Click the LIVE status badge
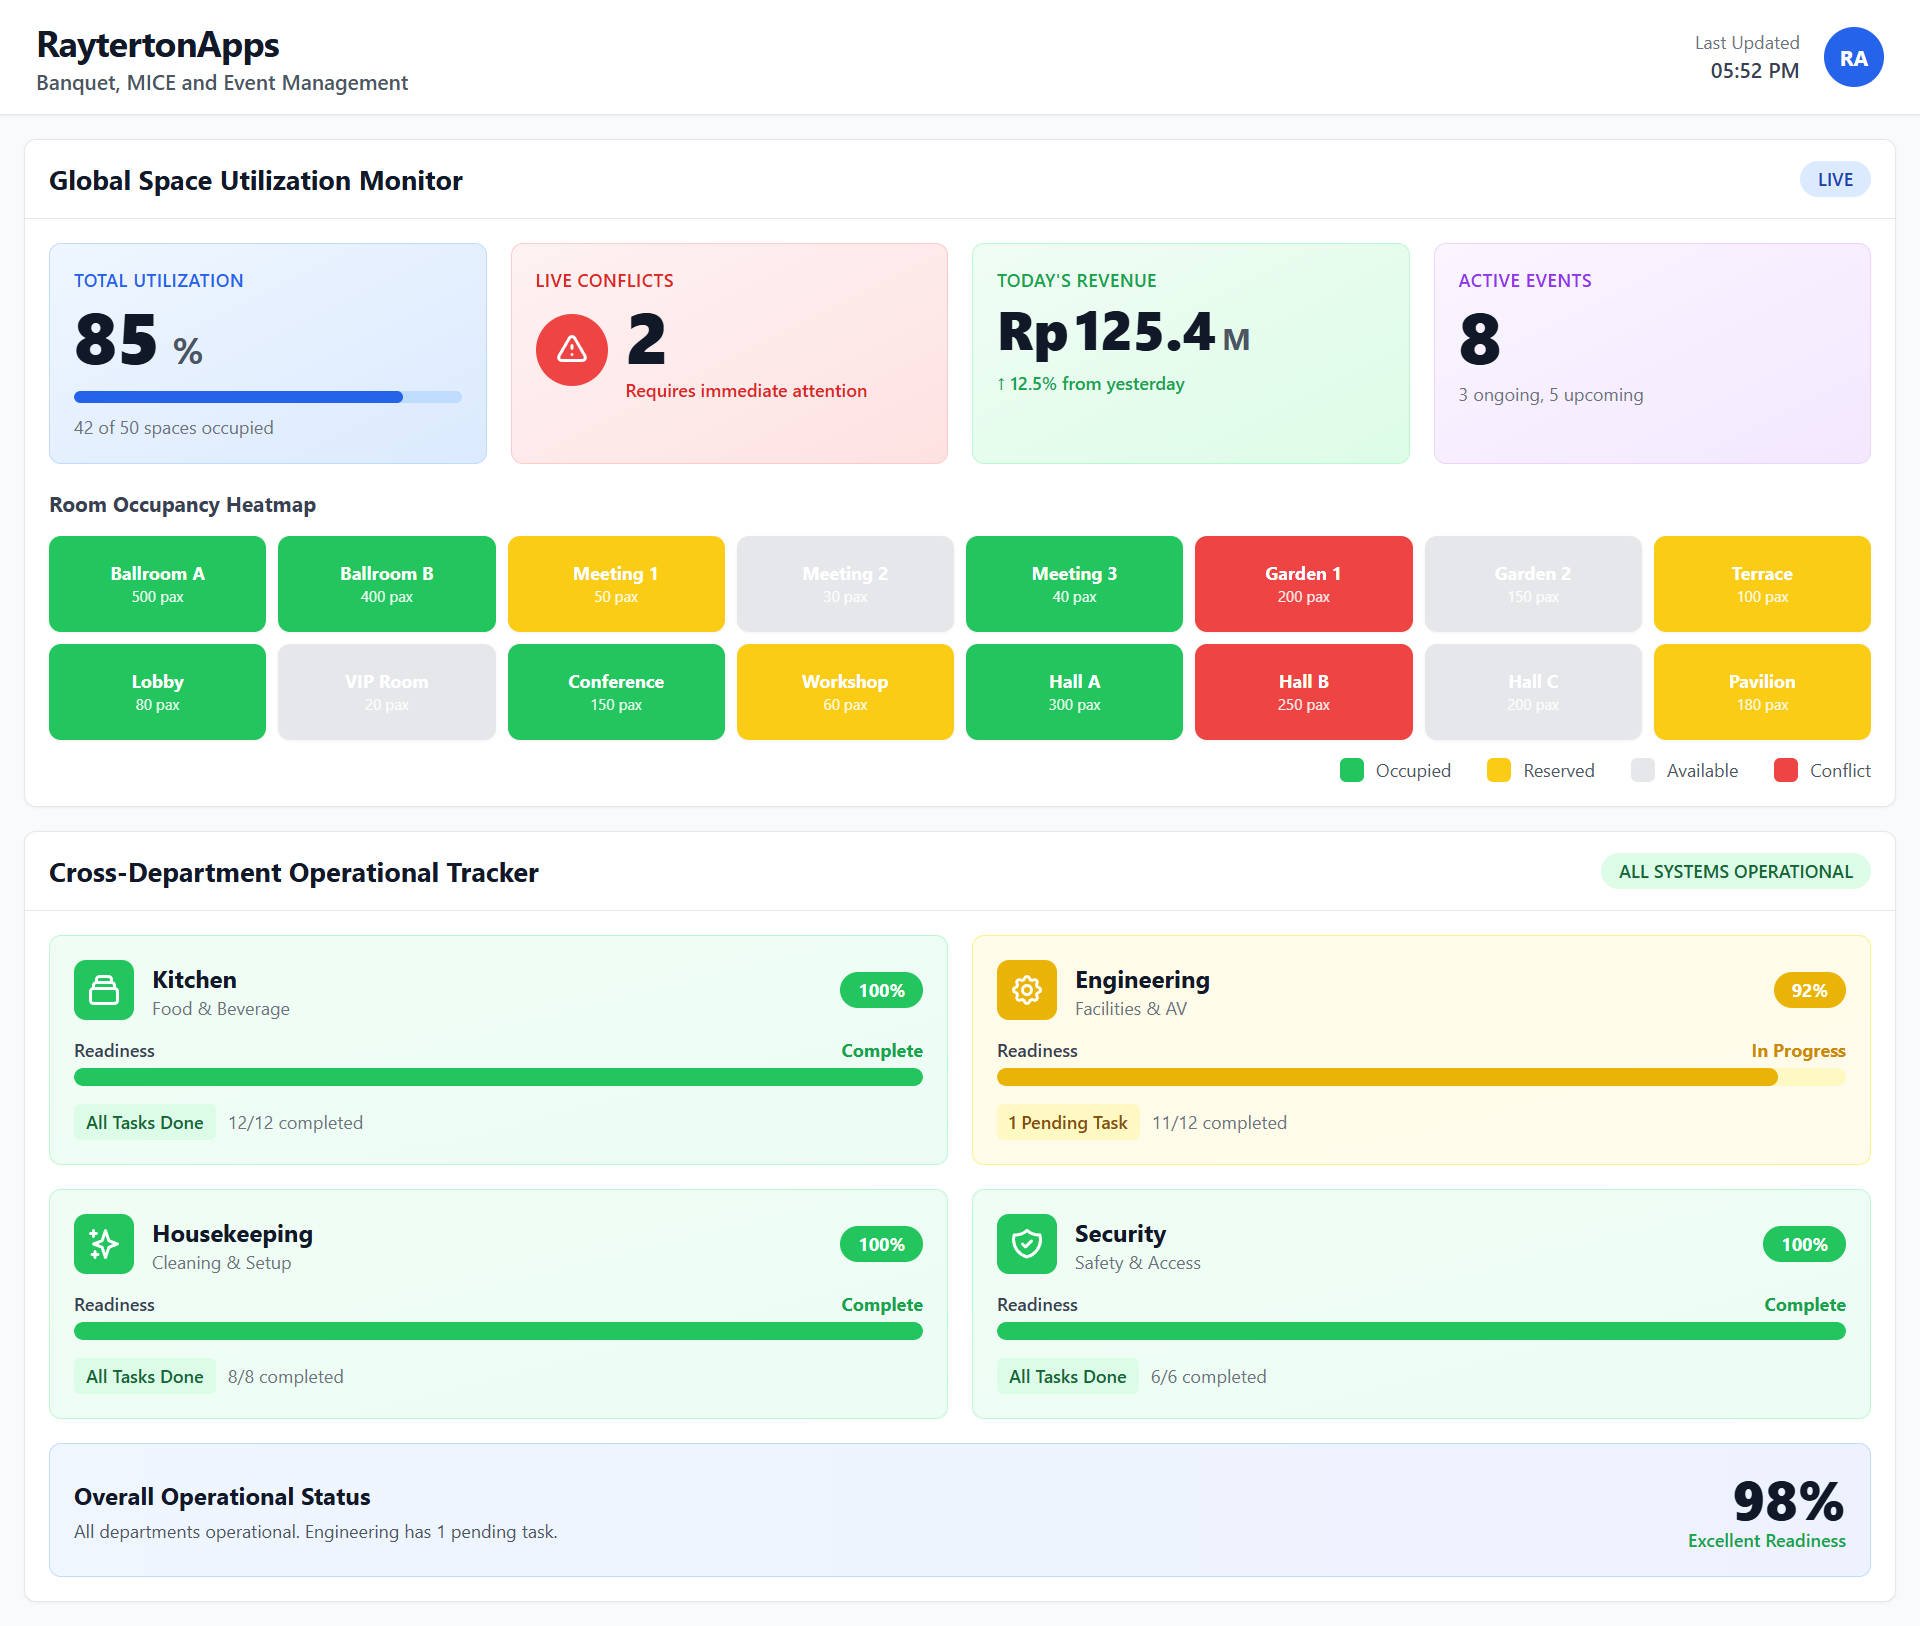Viewport: 1920px width, 1626px height. [x=1835, y=179]
